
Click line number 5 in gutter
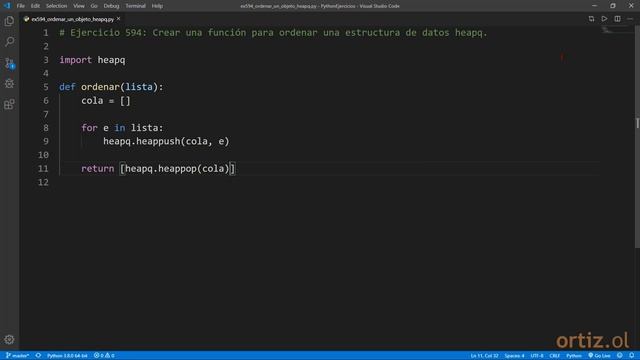46,87
